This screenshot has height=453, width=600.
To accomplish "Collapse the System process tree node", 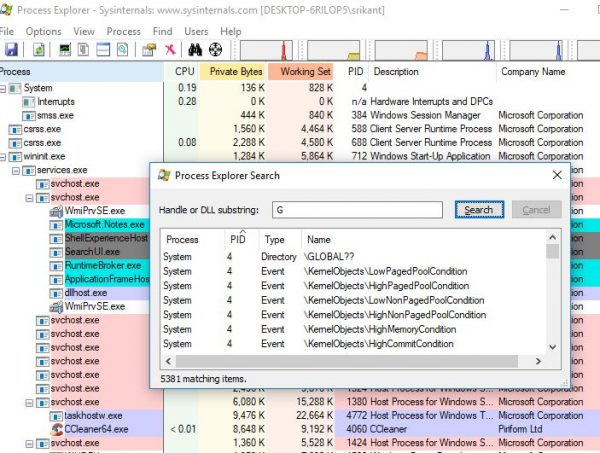I will pos(5,88).
